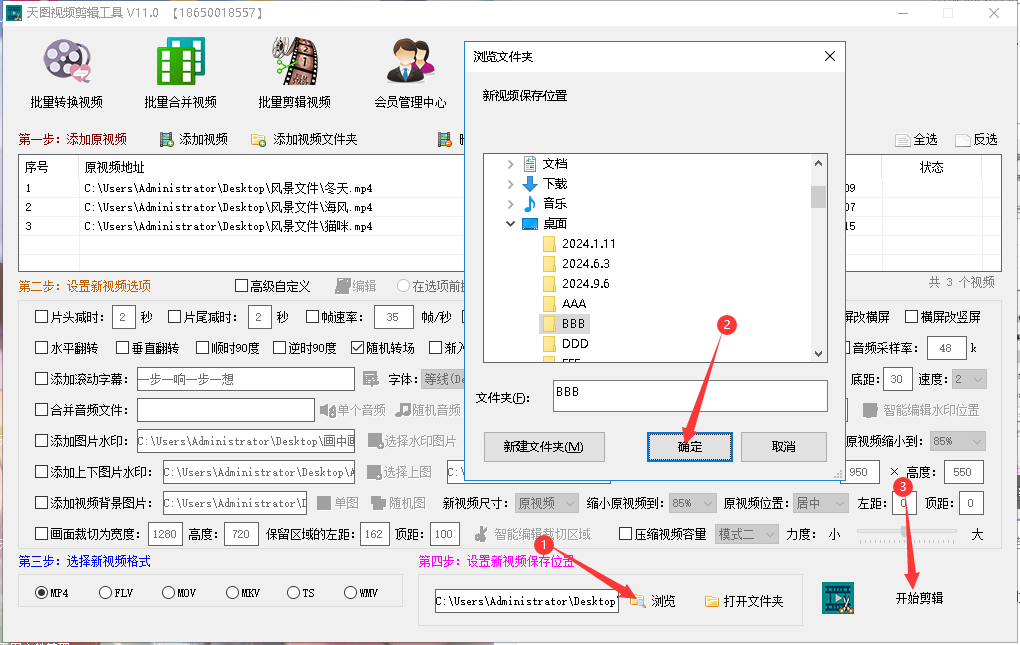The height and width of the screenshot is (645, 1020).
Task: Click folder tree scrollbar down arrow
Action: 818,354
